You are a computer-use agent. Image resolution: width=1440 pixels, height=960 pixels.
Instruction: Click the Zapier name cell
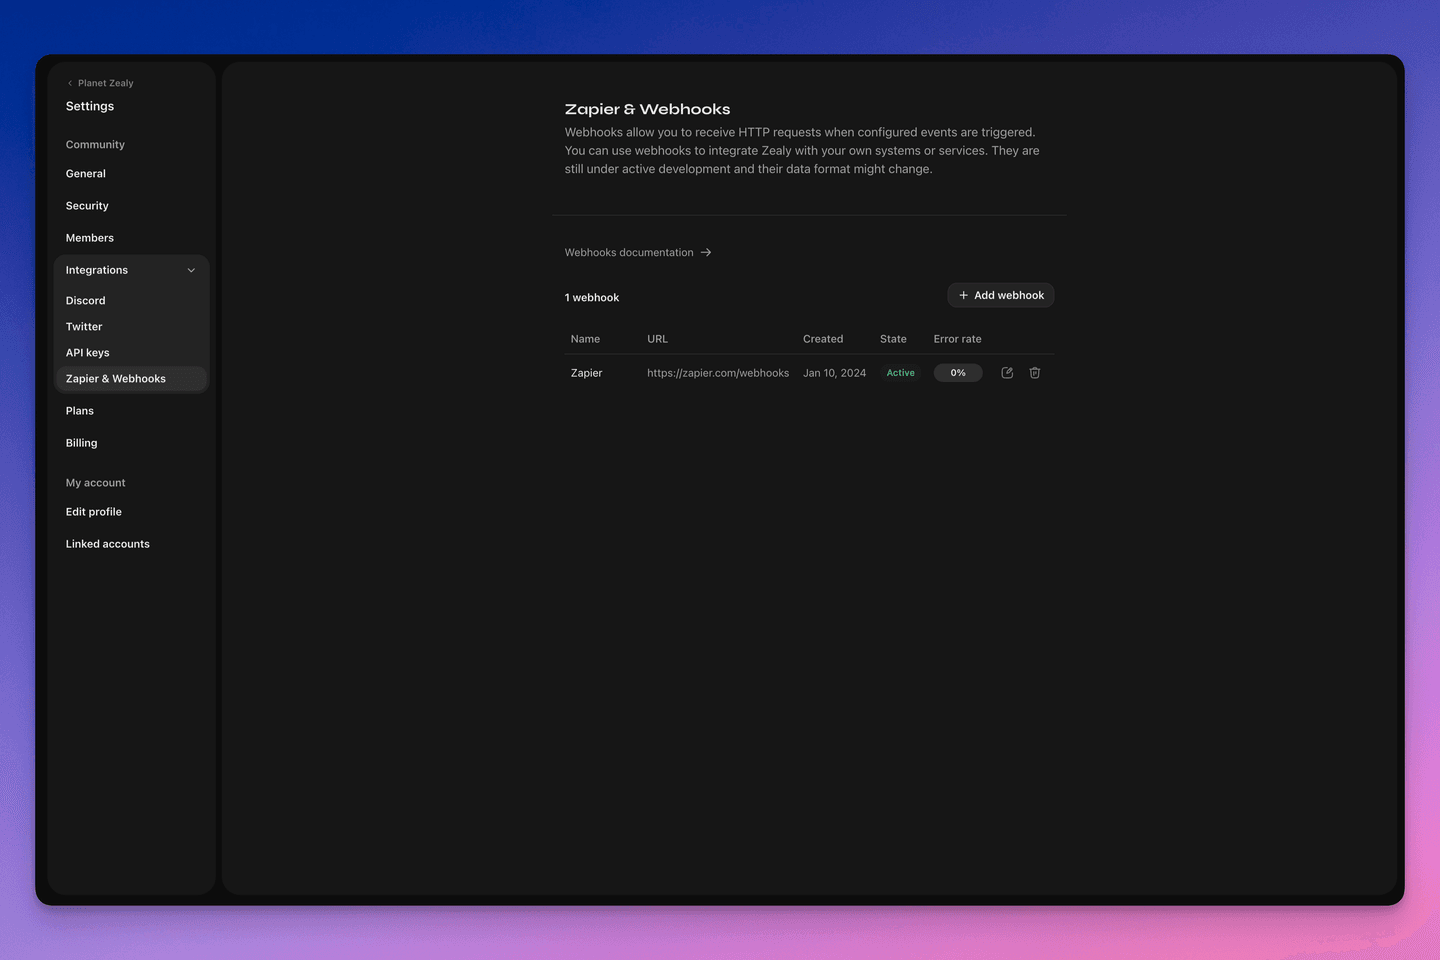click(x=587, y=373)
